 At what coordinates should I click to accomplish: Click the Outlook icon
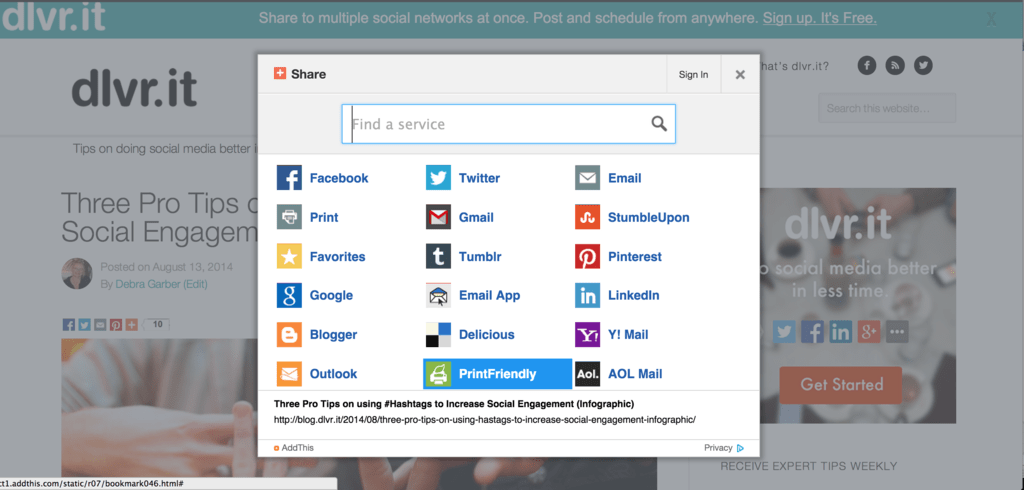tap(289, 374)
